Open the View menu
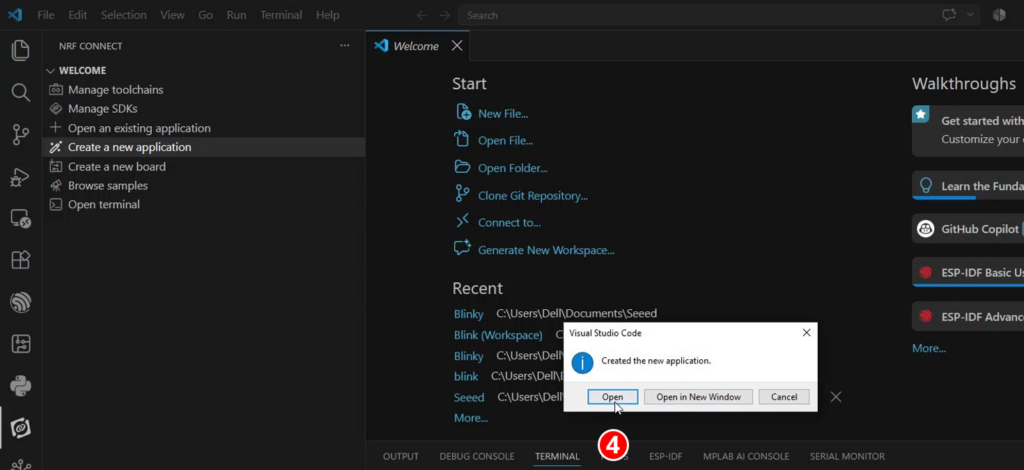Image resolution: width=1024 pixels, height=470 pixels. [172, 15]
